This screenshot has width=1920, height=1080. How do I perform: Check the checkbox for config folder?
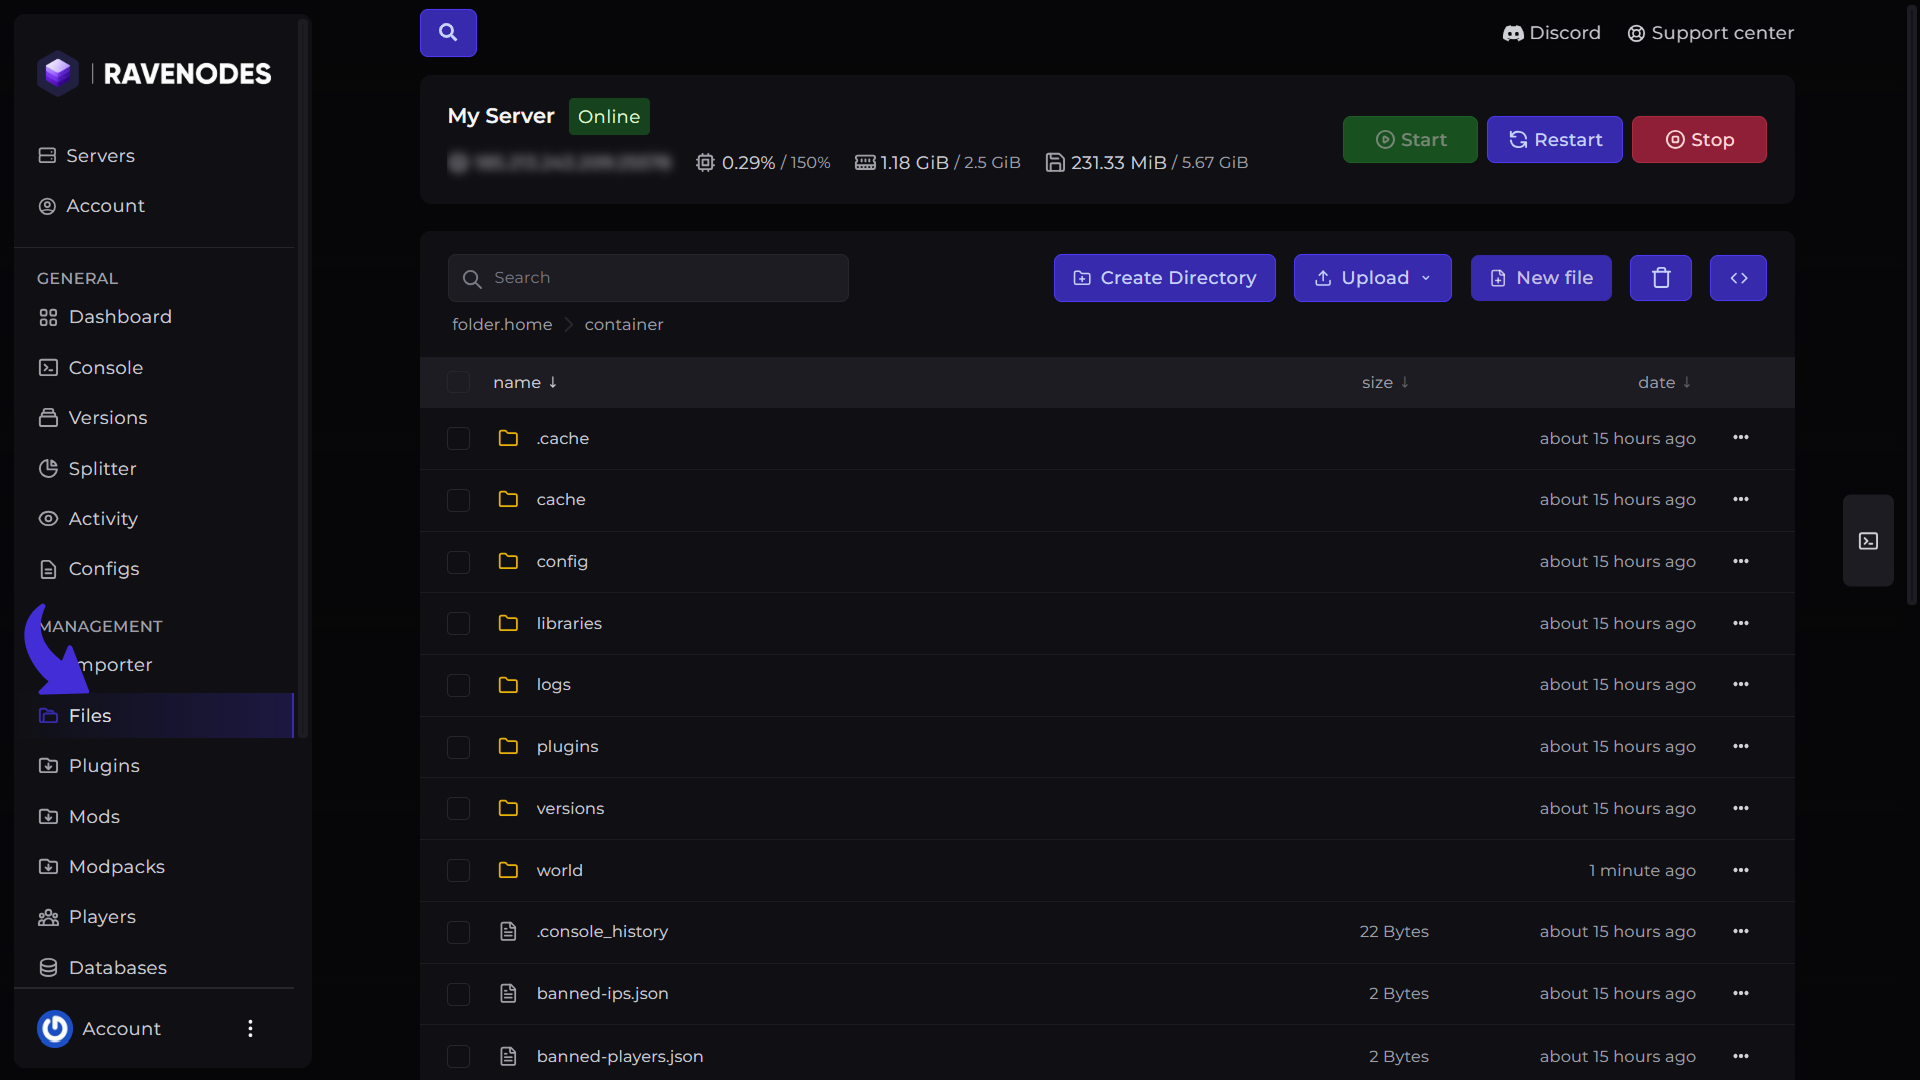[458, 562]
